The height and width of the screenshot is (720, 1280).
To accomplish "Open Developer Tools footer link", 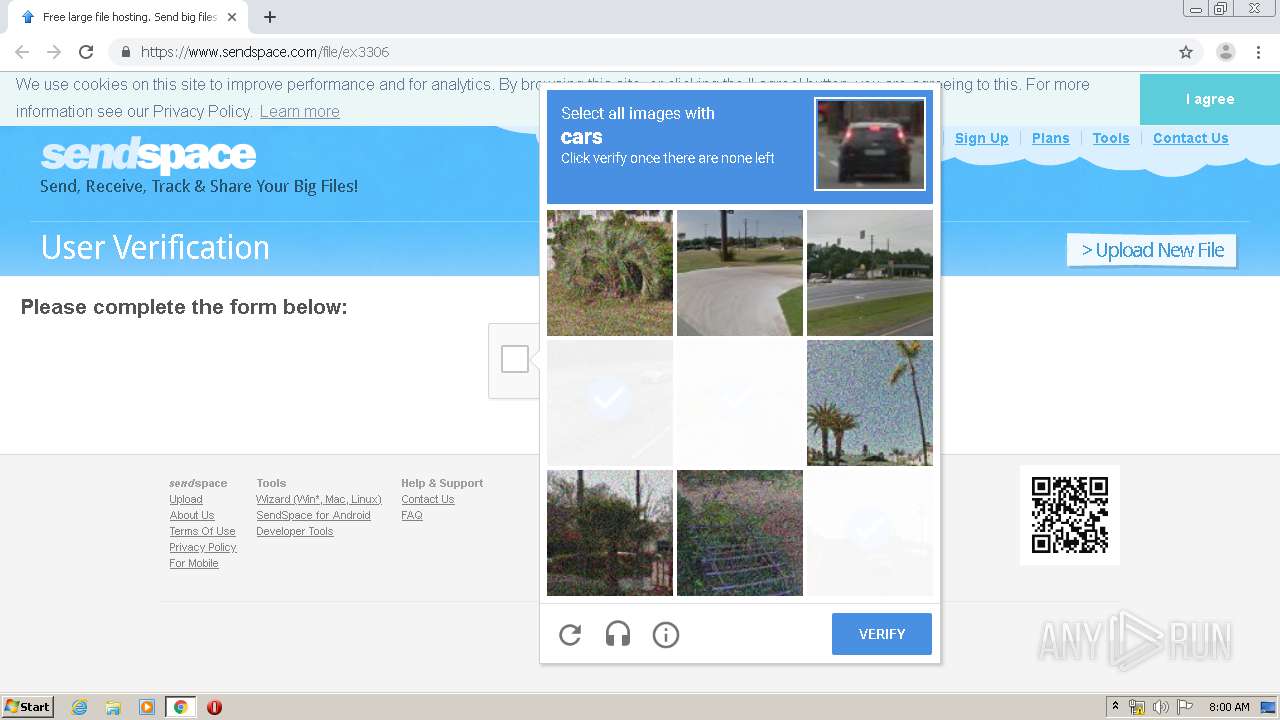I will click(295, 531).
